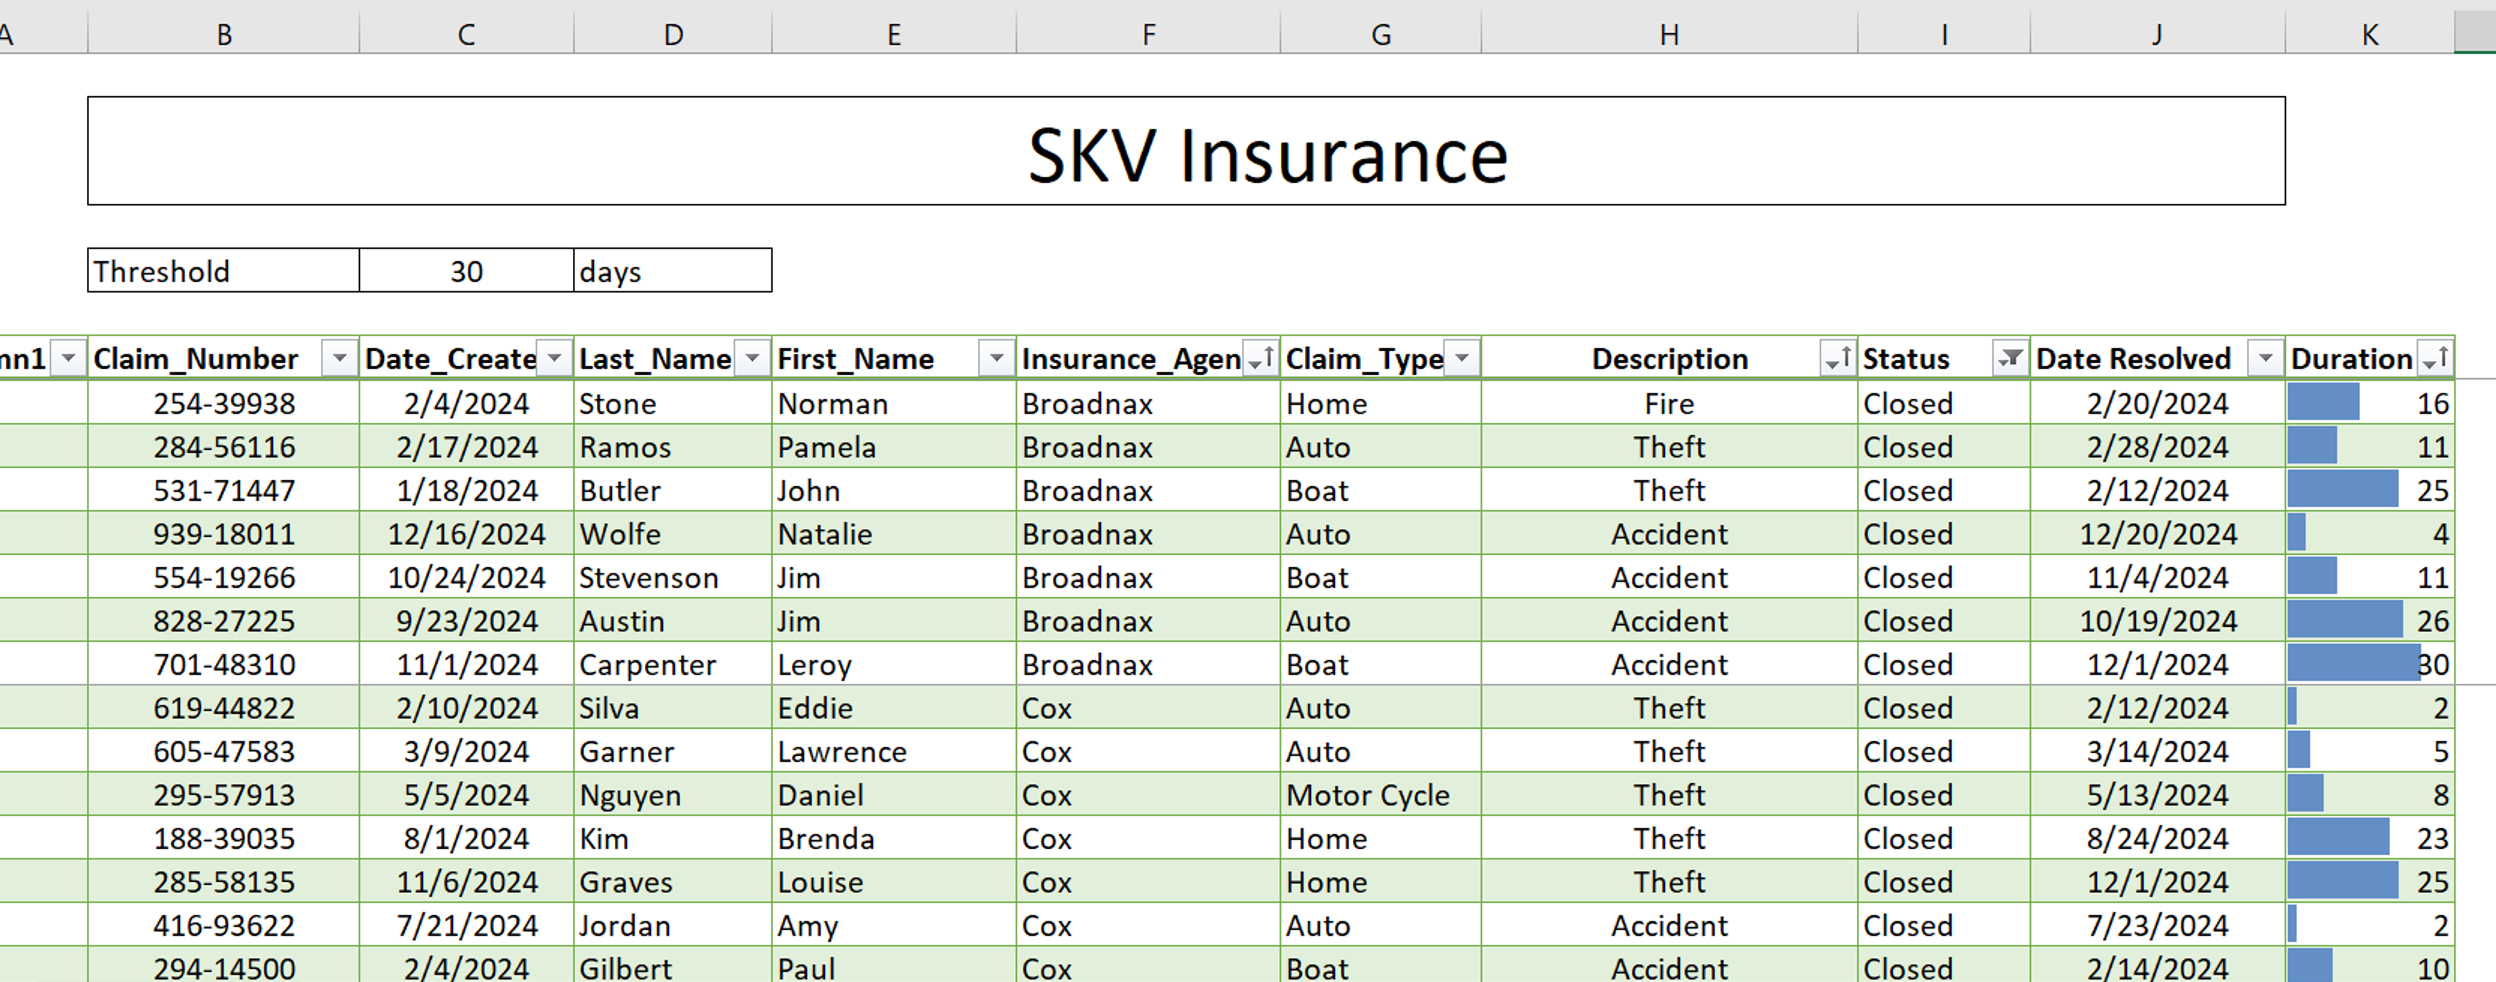The image size is (2496, 982).
Task: Select column K header
Action: coord(2370,33)
